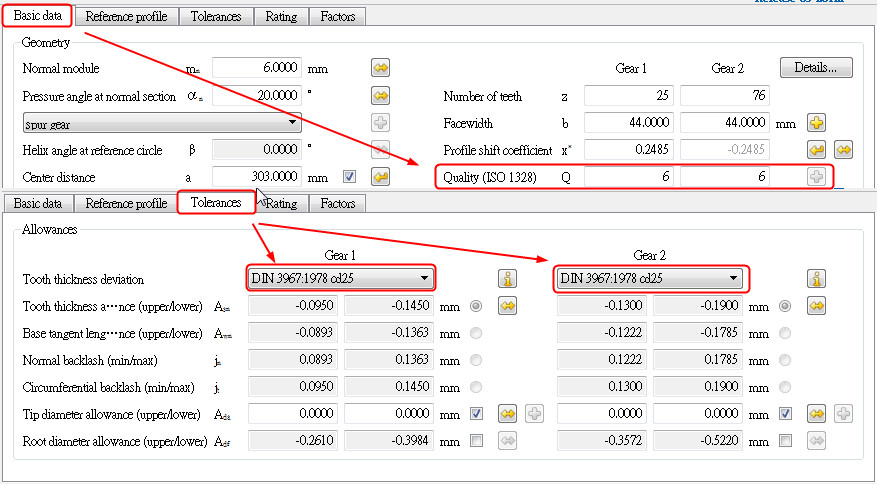Click greyed icon beside Helix angle field
Screen dimensions: 877x484
(380, 150)
